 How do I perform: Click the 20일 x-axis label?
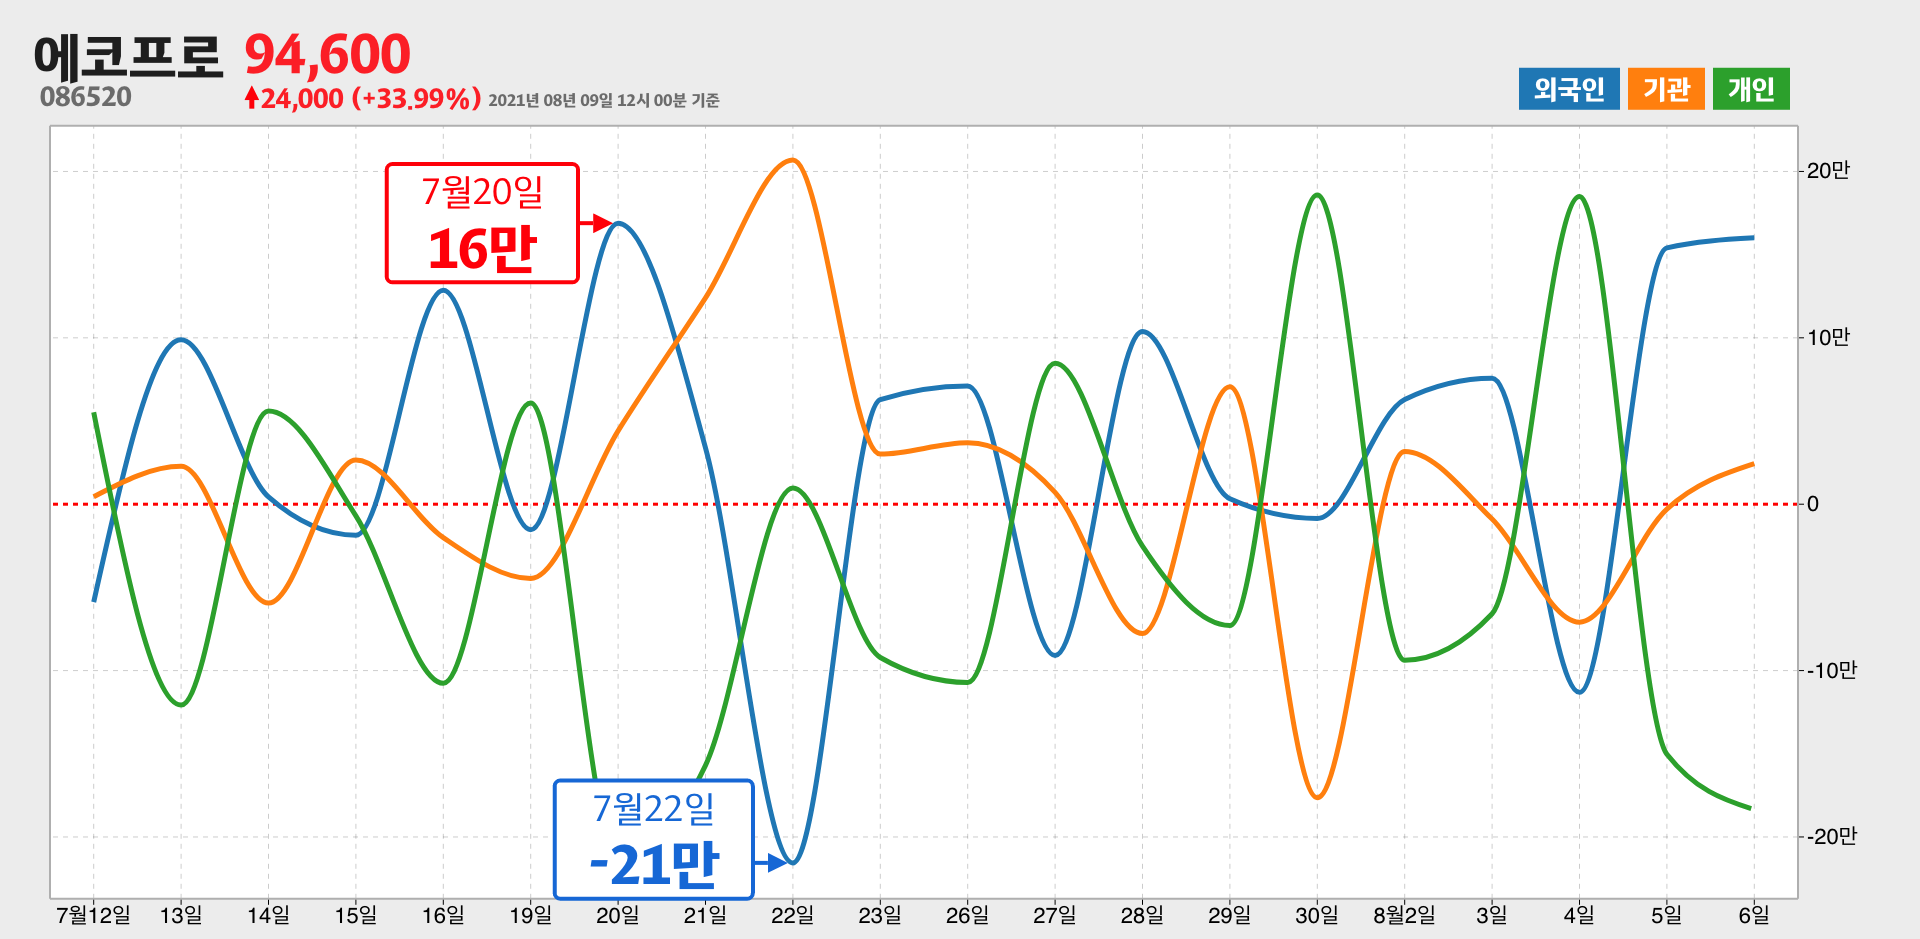pyautogui.click(x=617, y=915)
